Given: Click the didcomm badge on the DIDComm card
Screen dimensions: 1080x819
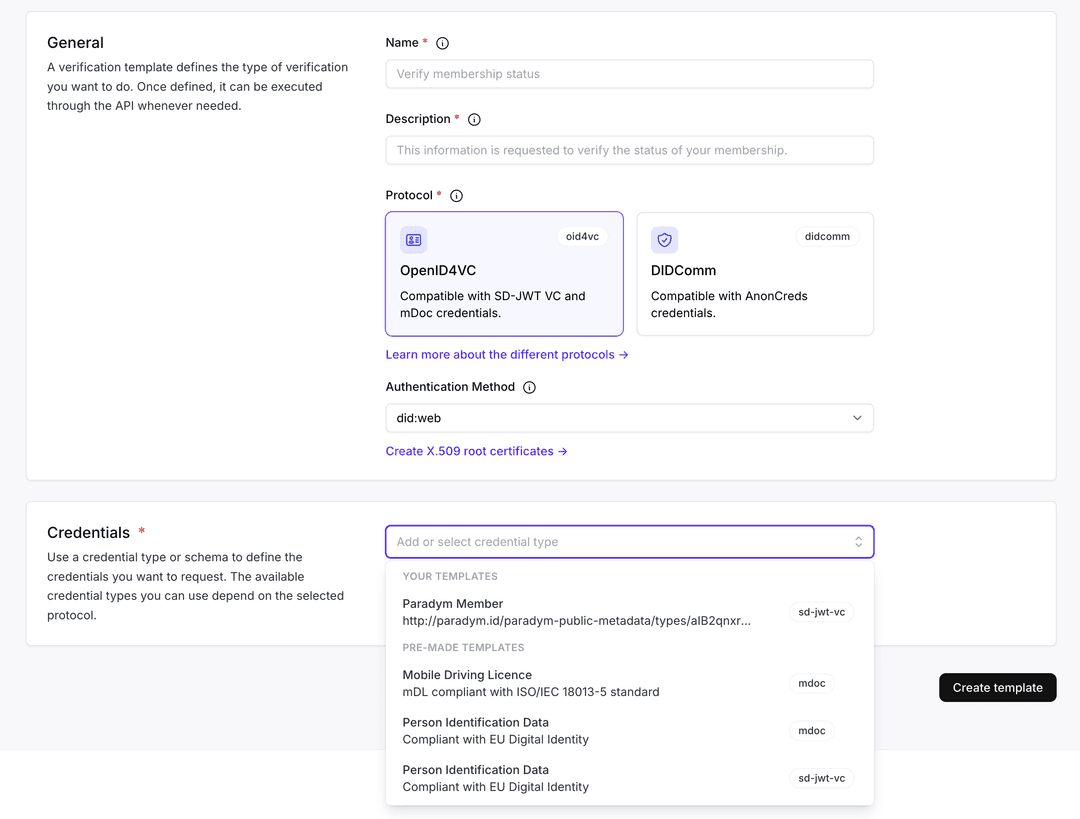Looking at the screenshot, I should (x=827, y=236).
